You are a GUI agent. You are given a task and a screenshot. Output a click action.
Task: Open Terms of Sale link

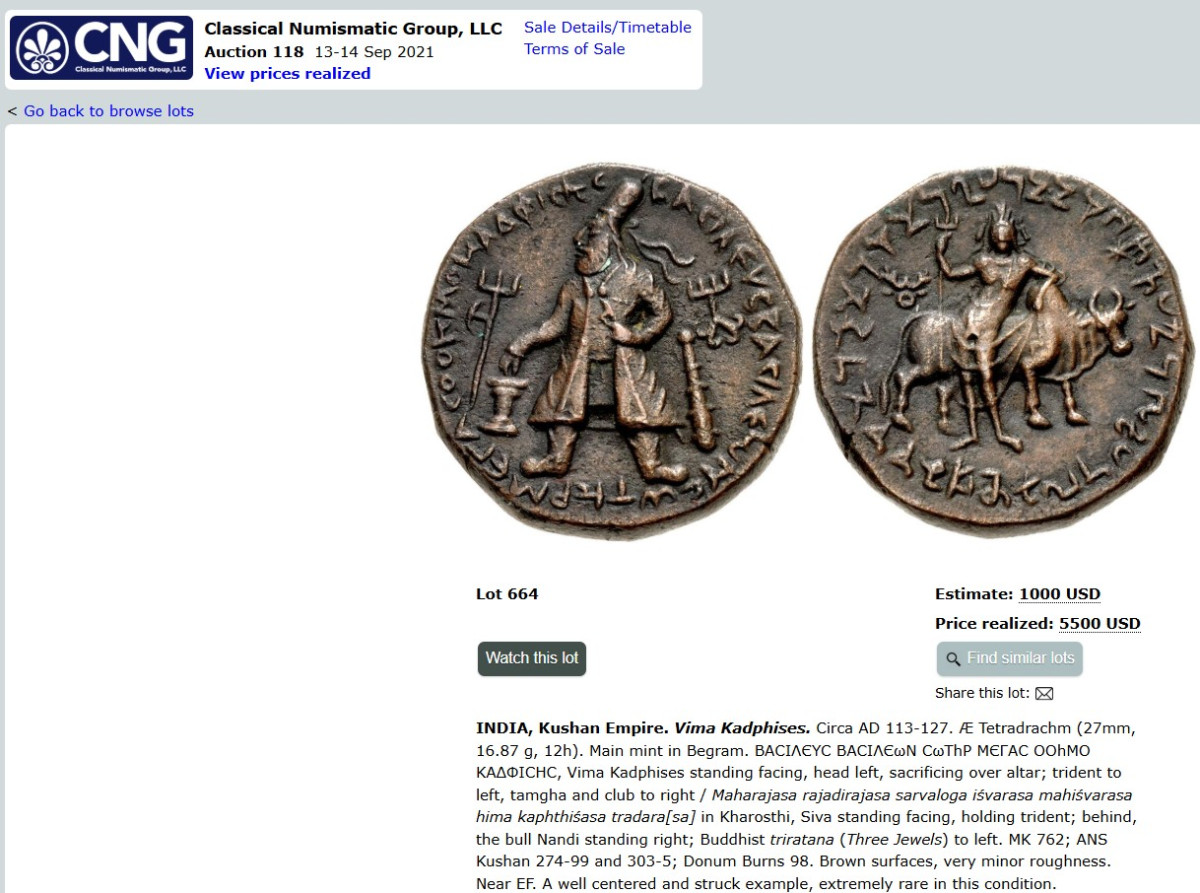coord(574,49)
